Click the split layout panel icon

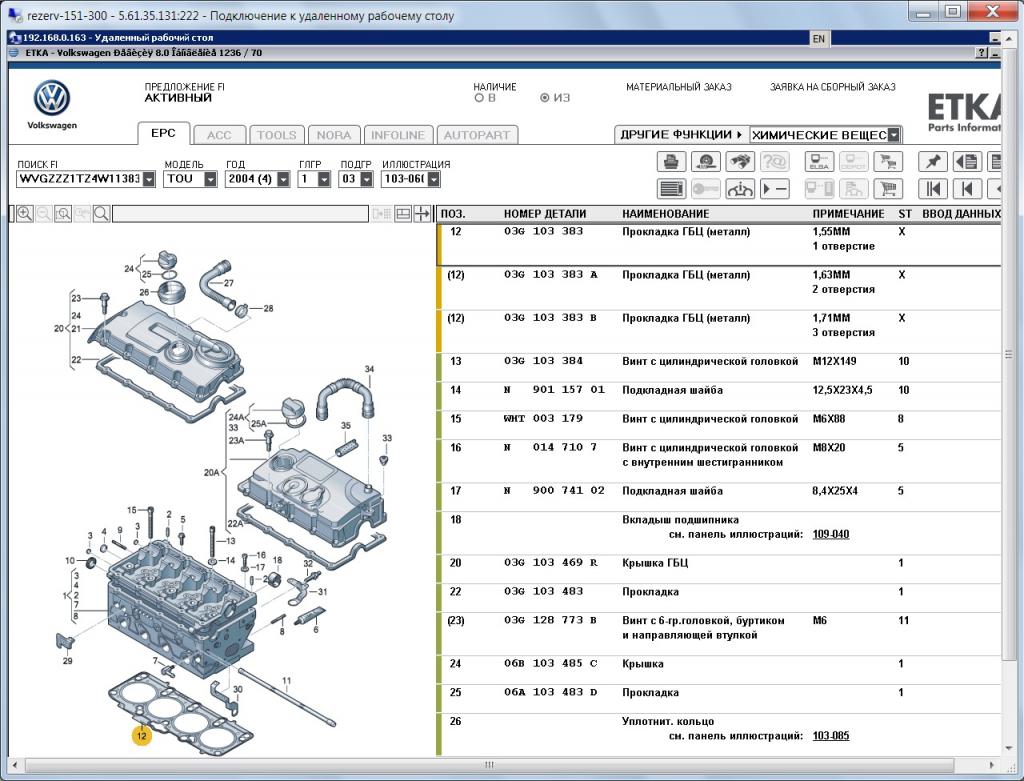403,214
